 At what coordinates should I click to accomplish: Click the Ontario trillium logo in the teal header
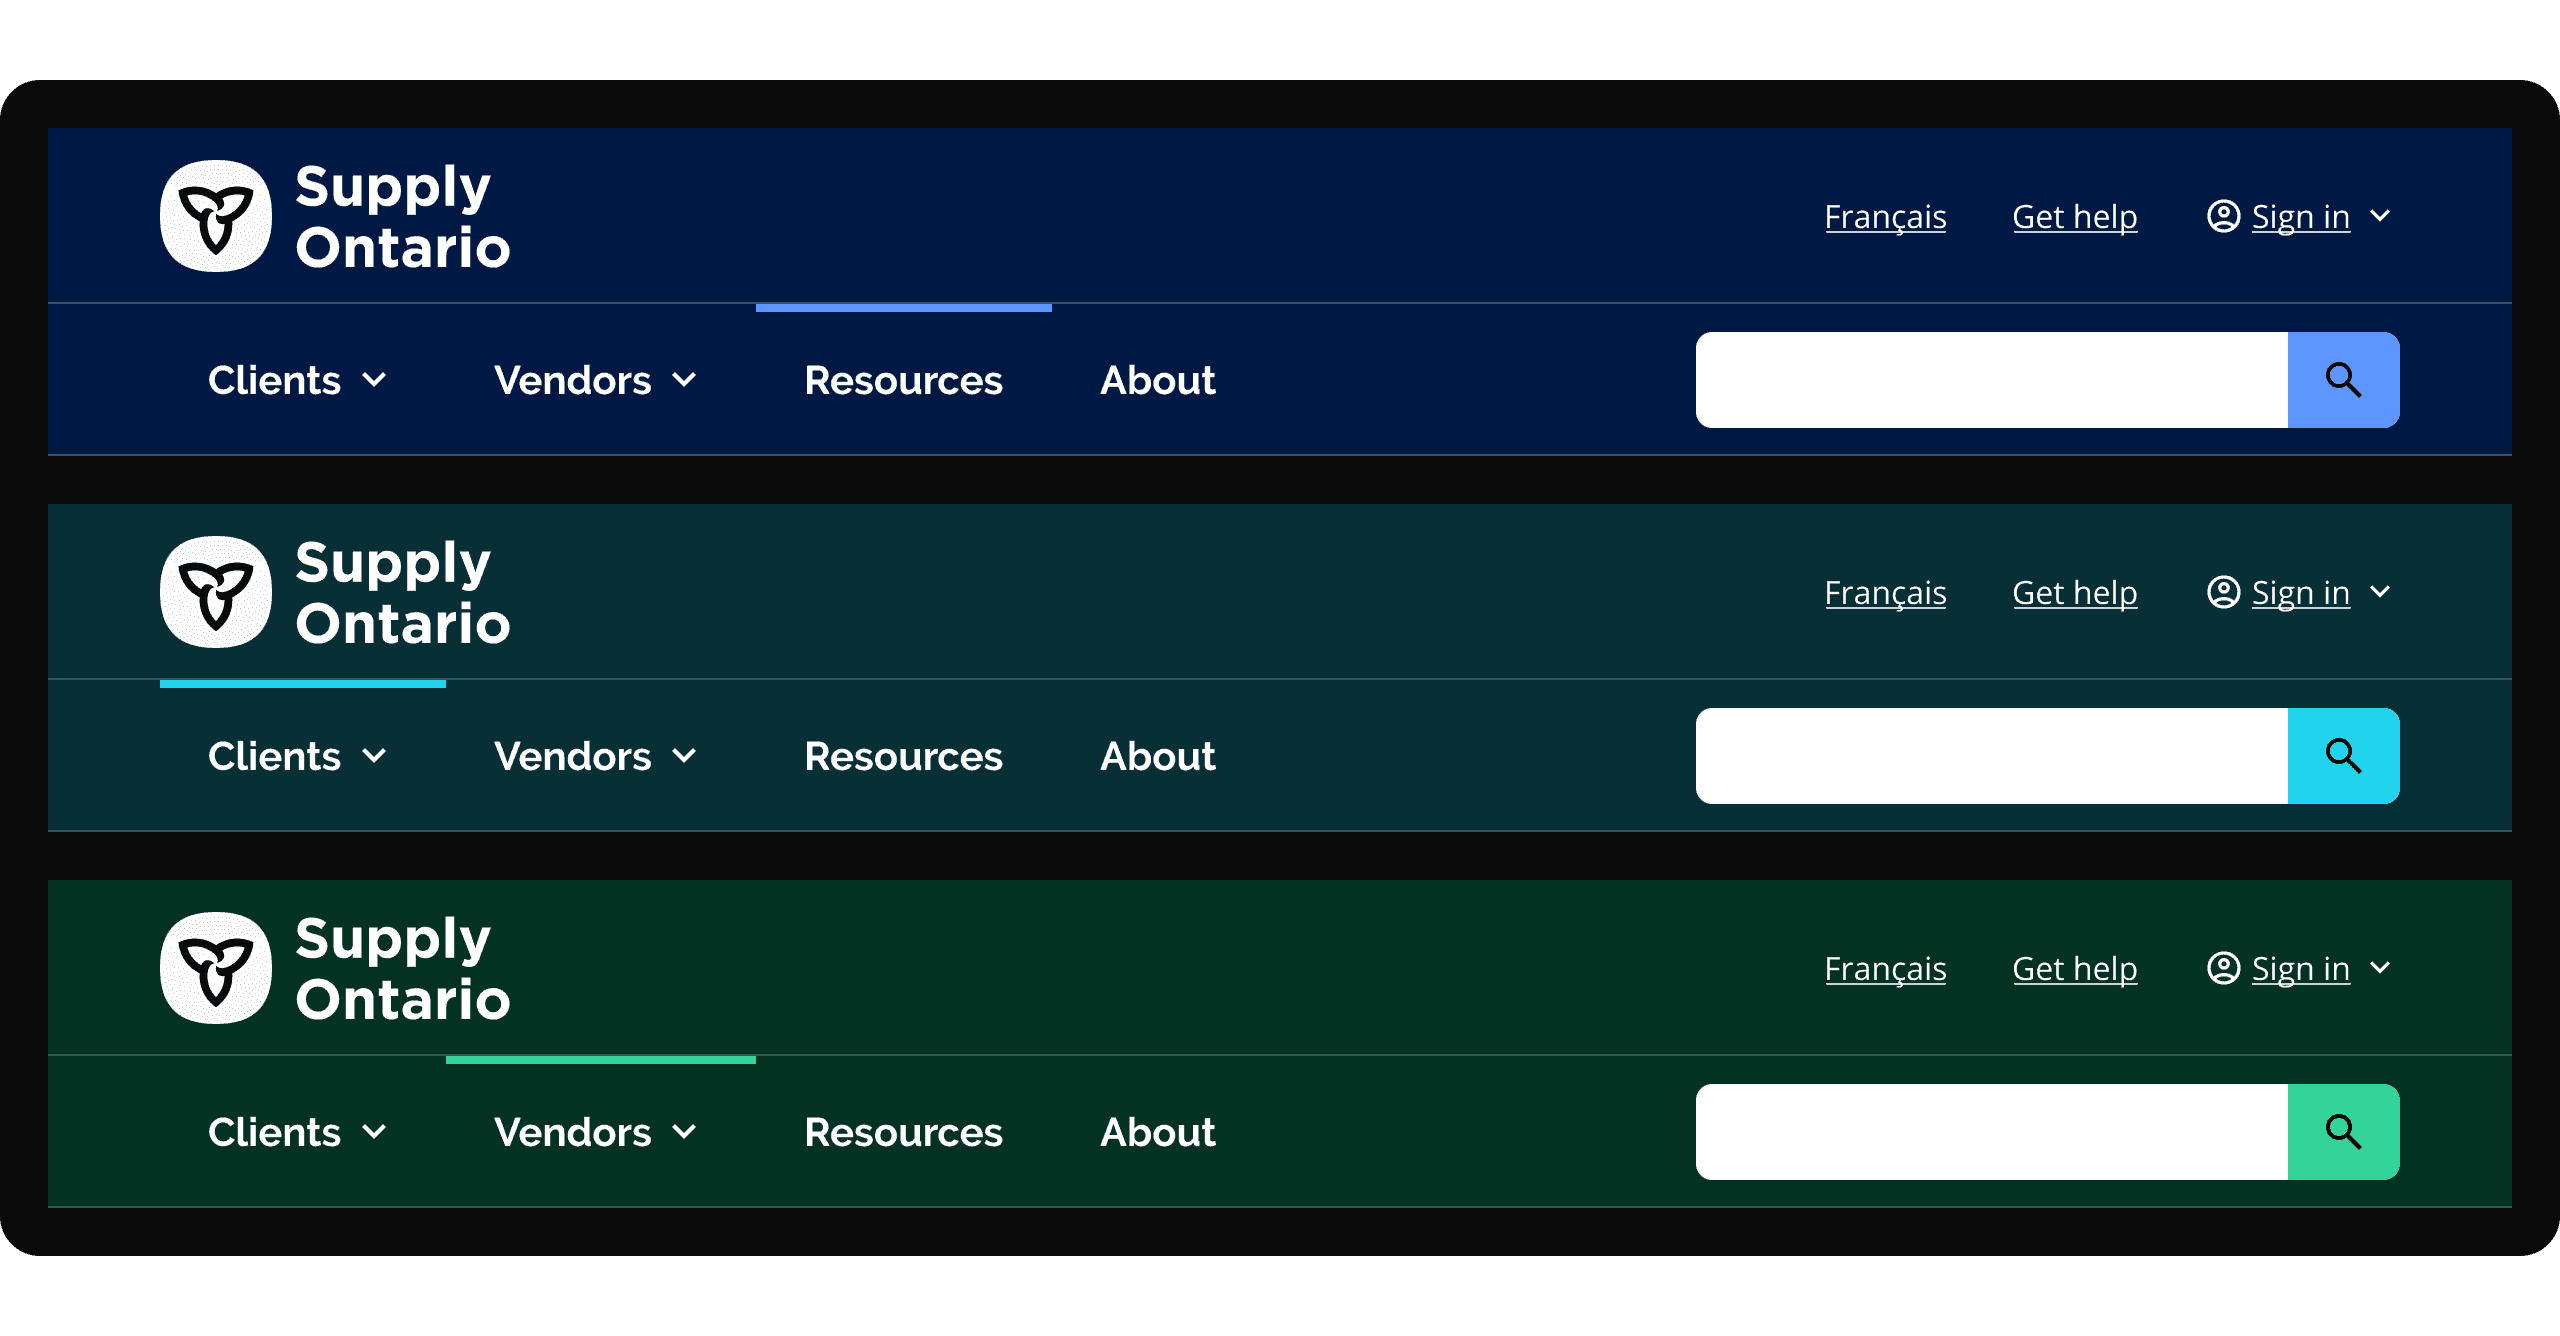click(216, 592)
